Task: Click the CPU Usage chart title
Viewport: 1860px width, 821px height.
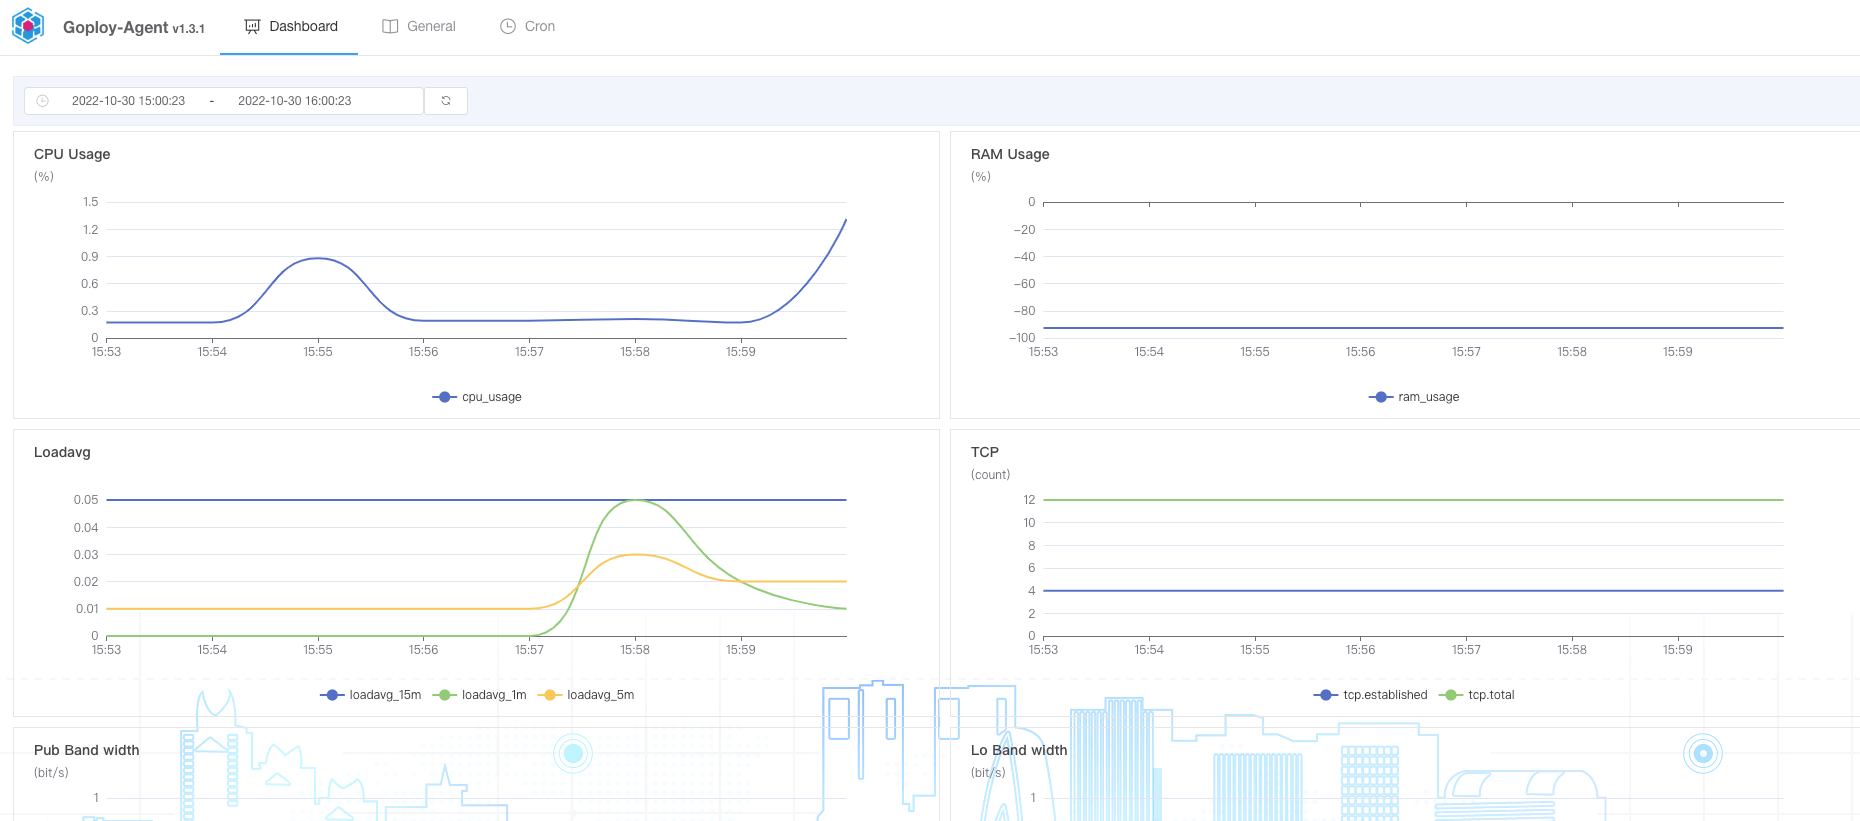Action: tap(72, 154)
